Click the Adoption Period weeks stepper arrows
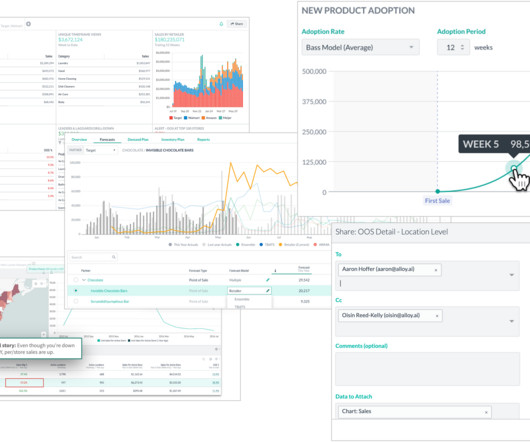This screenshot has height=442, width=530. tap(462, 47)
